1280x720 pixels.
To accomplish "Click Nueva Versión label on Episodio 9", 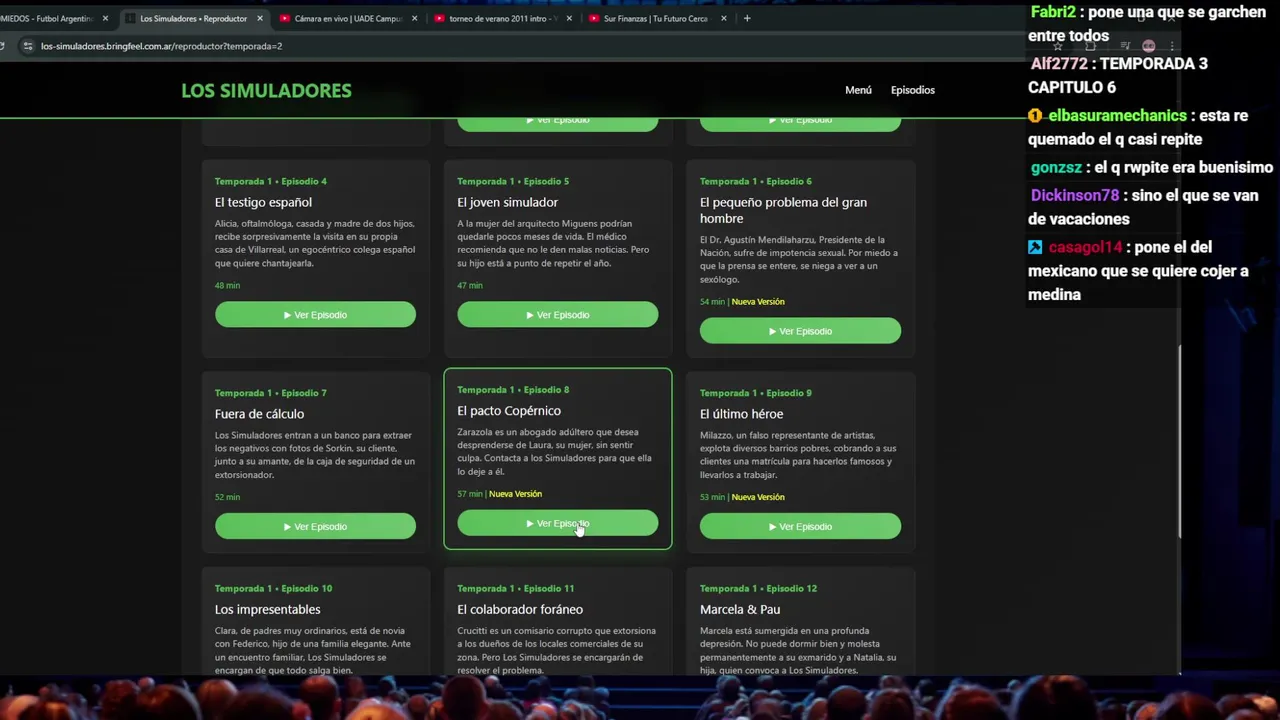I will [x=758, y=497].
